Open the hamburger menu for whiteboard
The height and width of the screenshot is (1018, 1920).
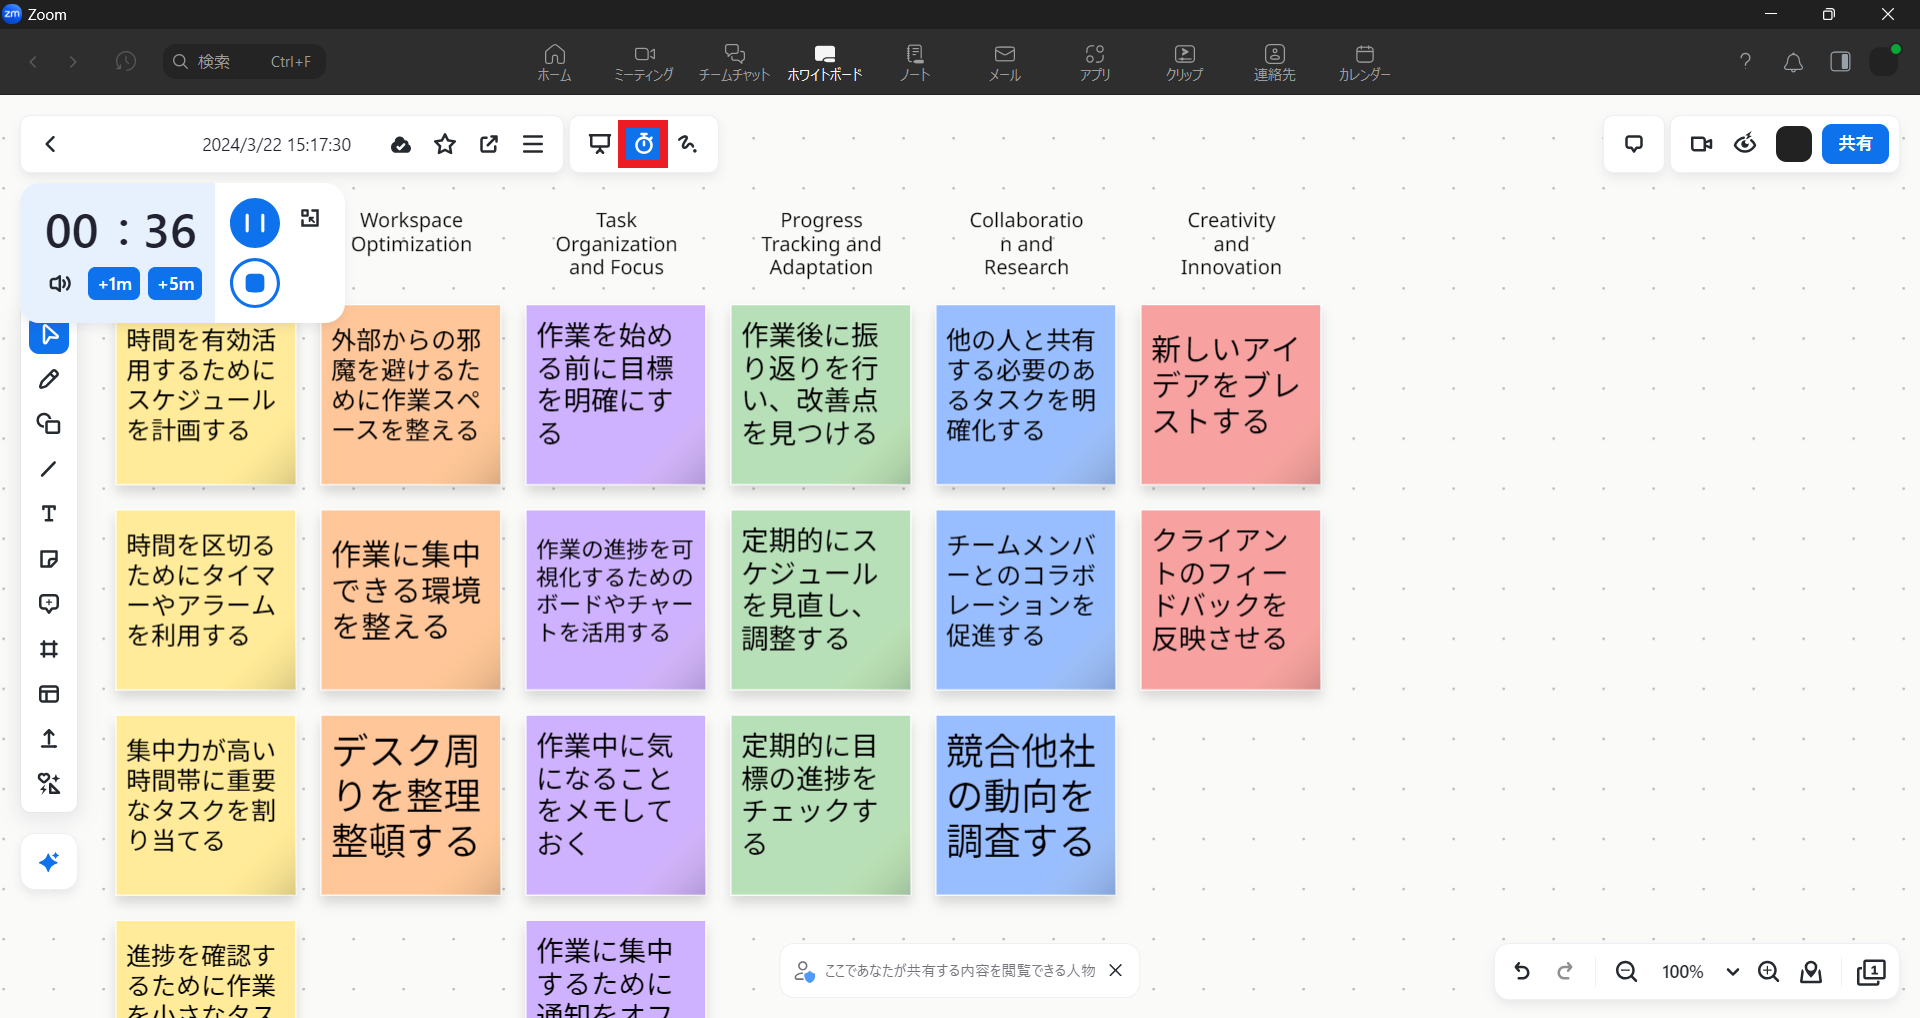533,145
